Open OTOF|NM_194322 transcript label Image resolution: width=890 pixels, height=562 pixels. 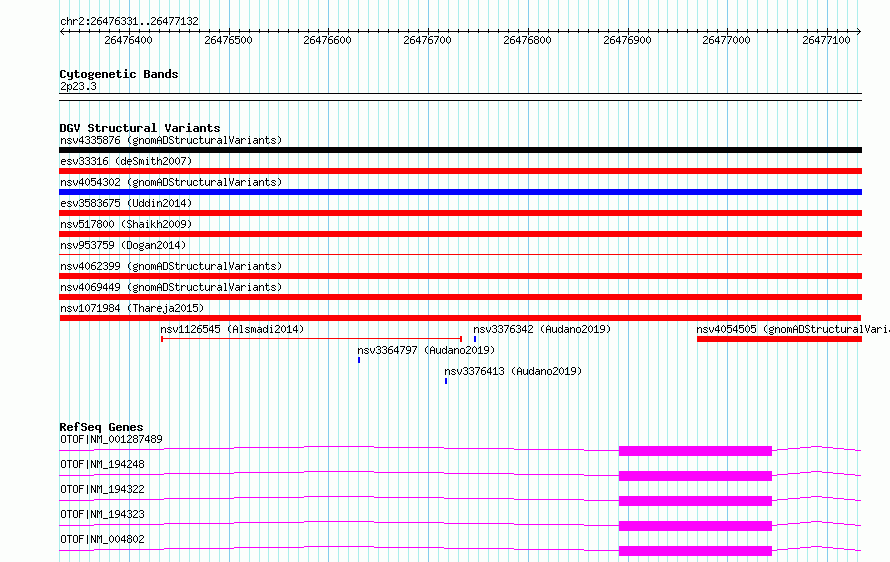[102, 489]
